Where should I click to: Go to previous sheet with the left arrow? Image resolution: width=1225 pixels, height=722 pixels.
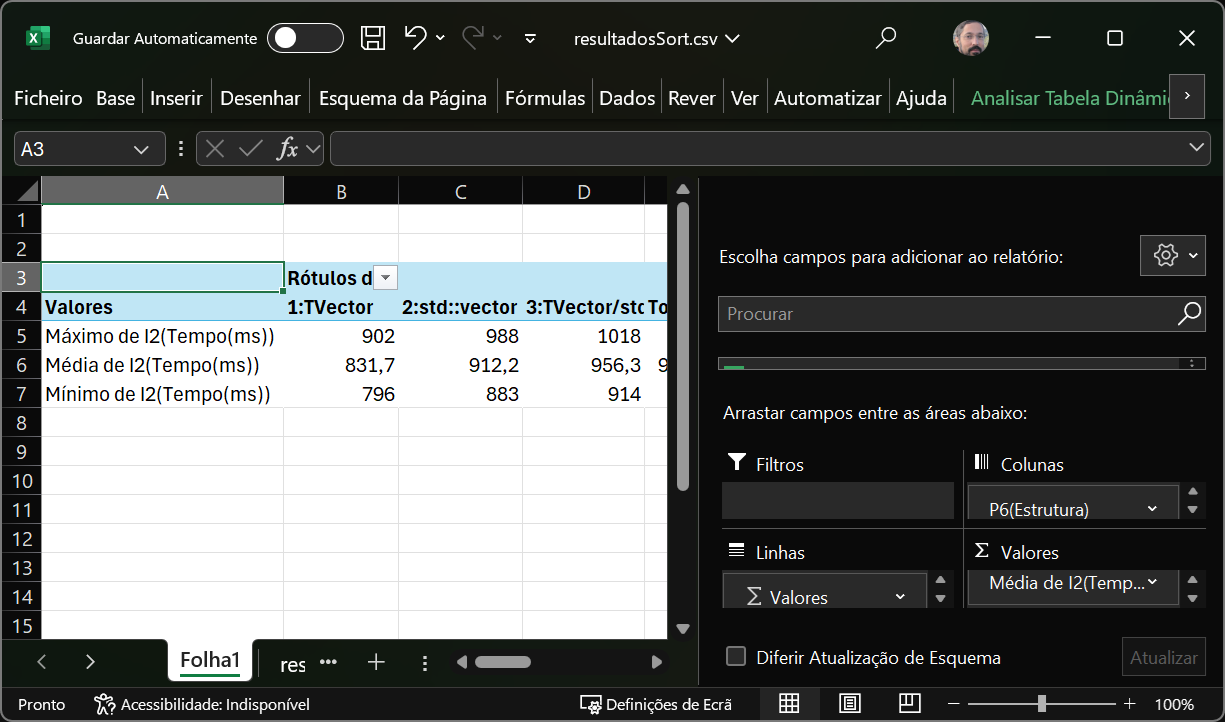[x=42, y=662]
